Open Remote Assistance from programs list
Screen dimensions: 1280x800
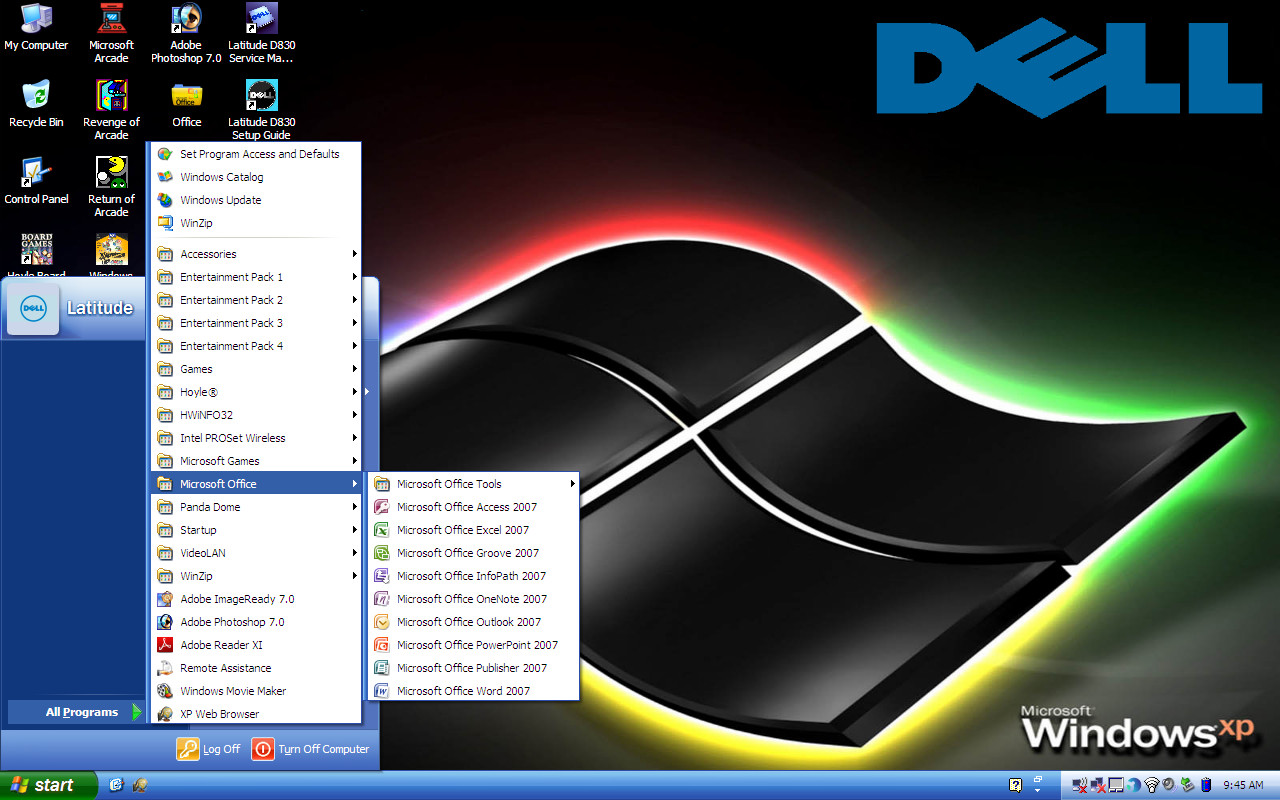[x=256, y=668]
